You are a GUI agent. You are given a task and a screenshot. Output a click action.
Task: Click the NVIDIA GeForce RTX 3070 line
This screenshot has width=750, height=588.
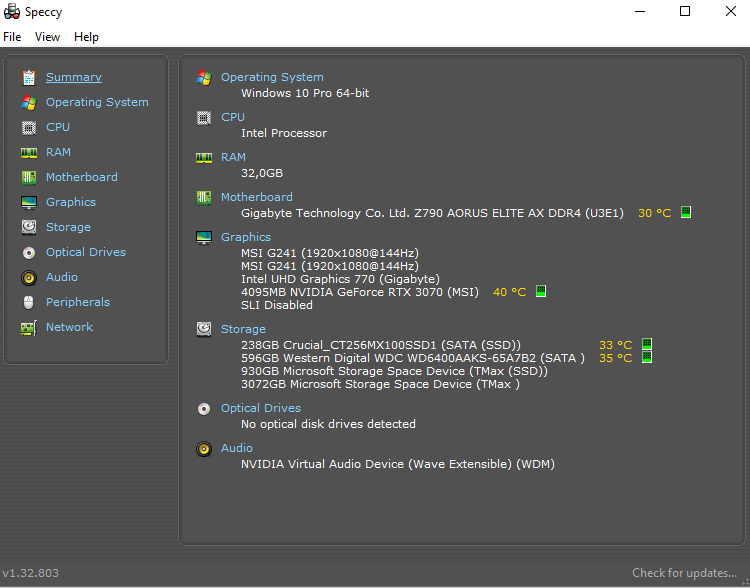360,292
